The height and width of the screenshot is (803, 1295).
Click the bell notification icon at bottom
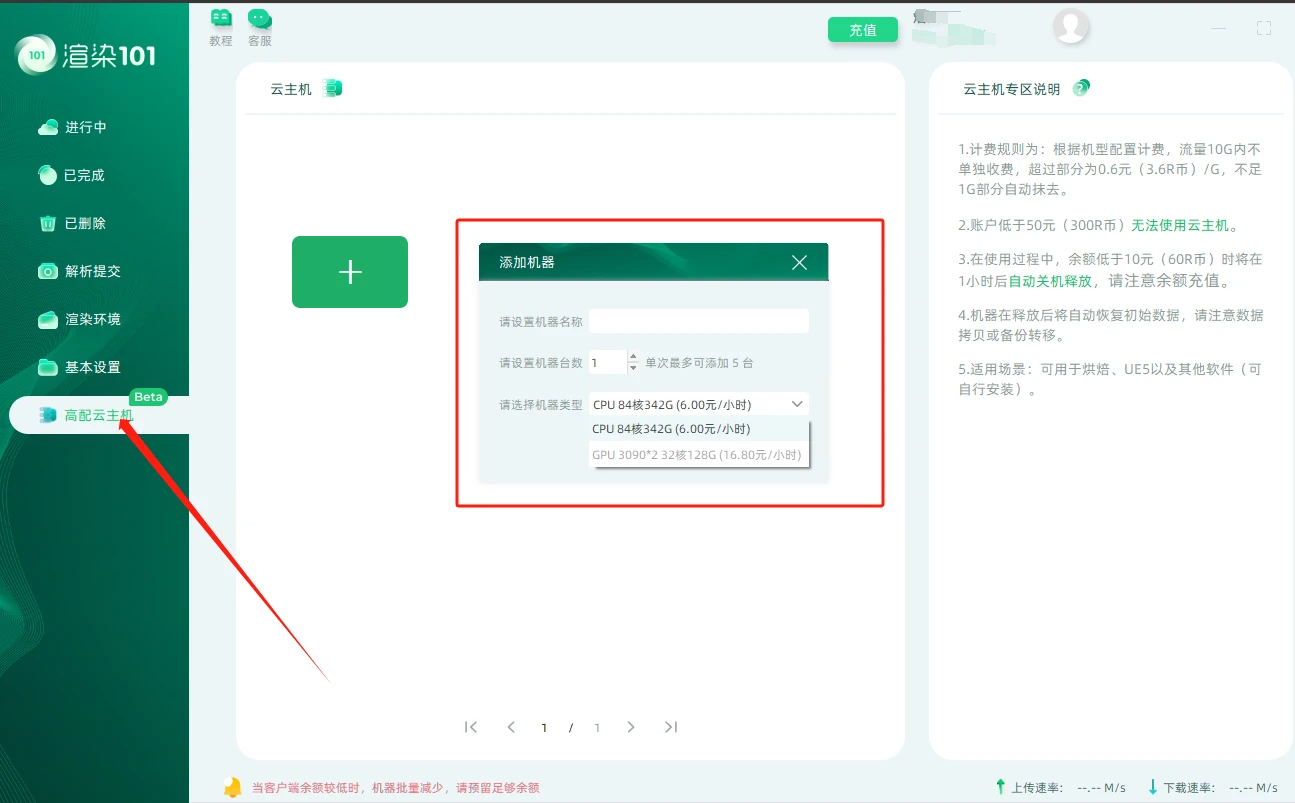[x=233, y=787]
